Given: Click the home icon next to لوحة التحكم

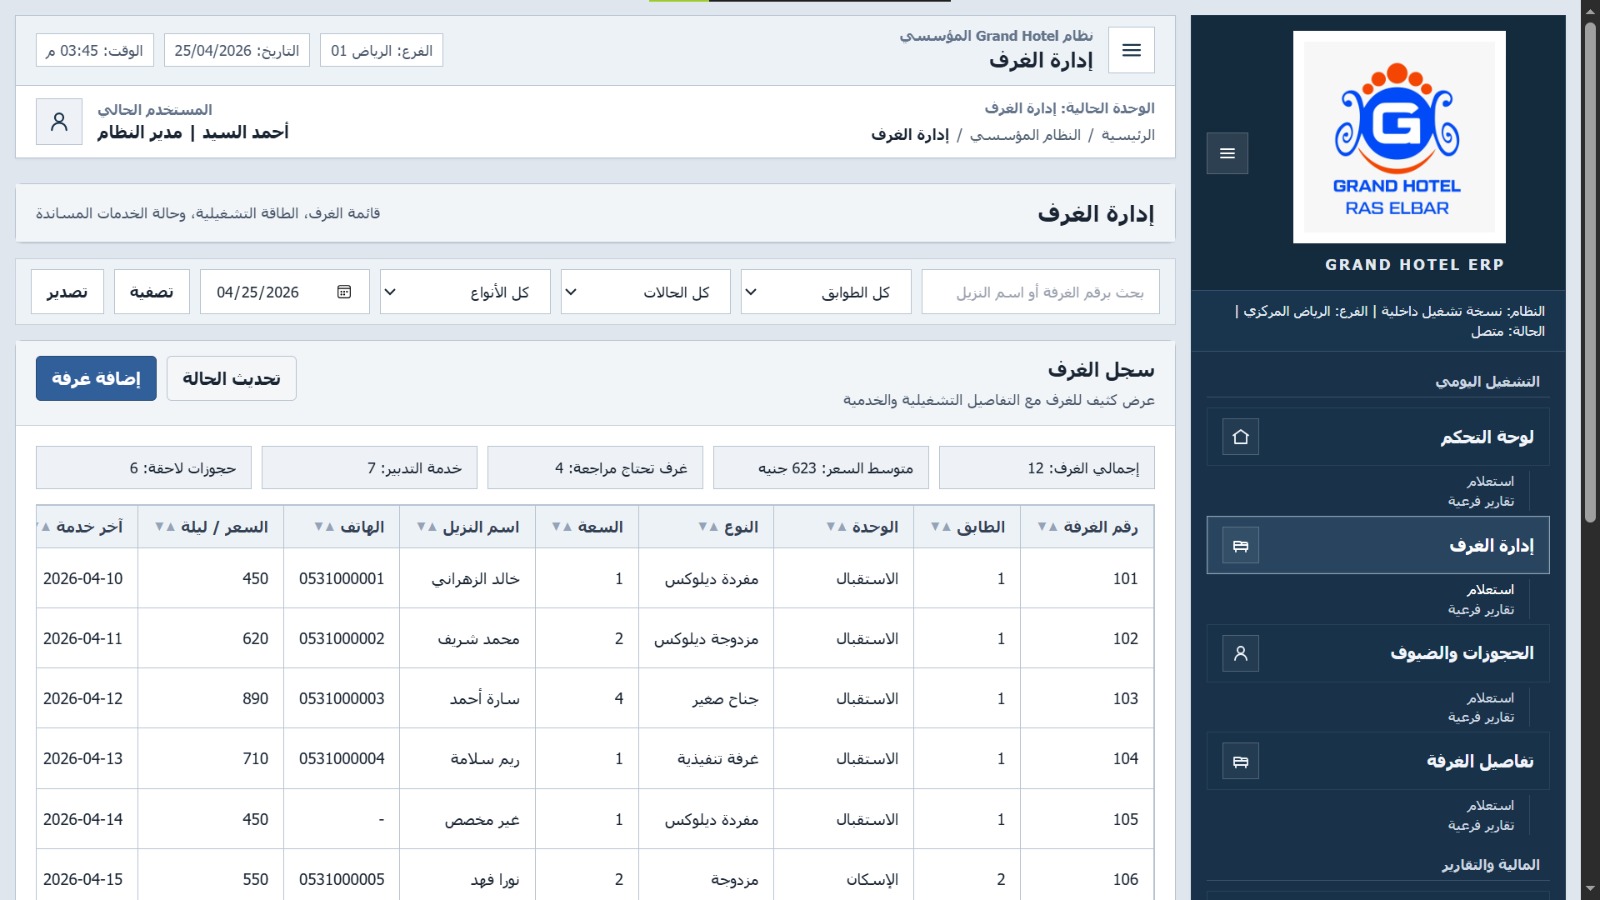Looking at the screenshot, I should tap(1241, 437).
